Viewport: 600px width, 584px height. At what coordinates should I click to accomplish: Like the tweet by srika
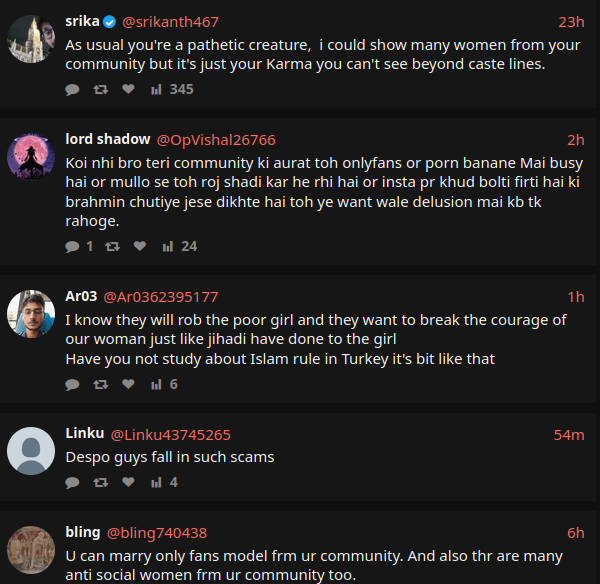tap(128, 89)
